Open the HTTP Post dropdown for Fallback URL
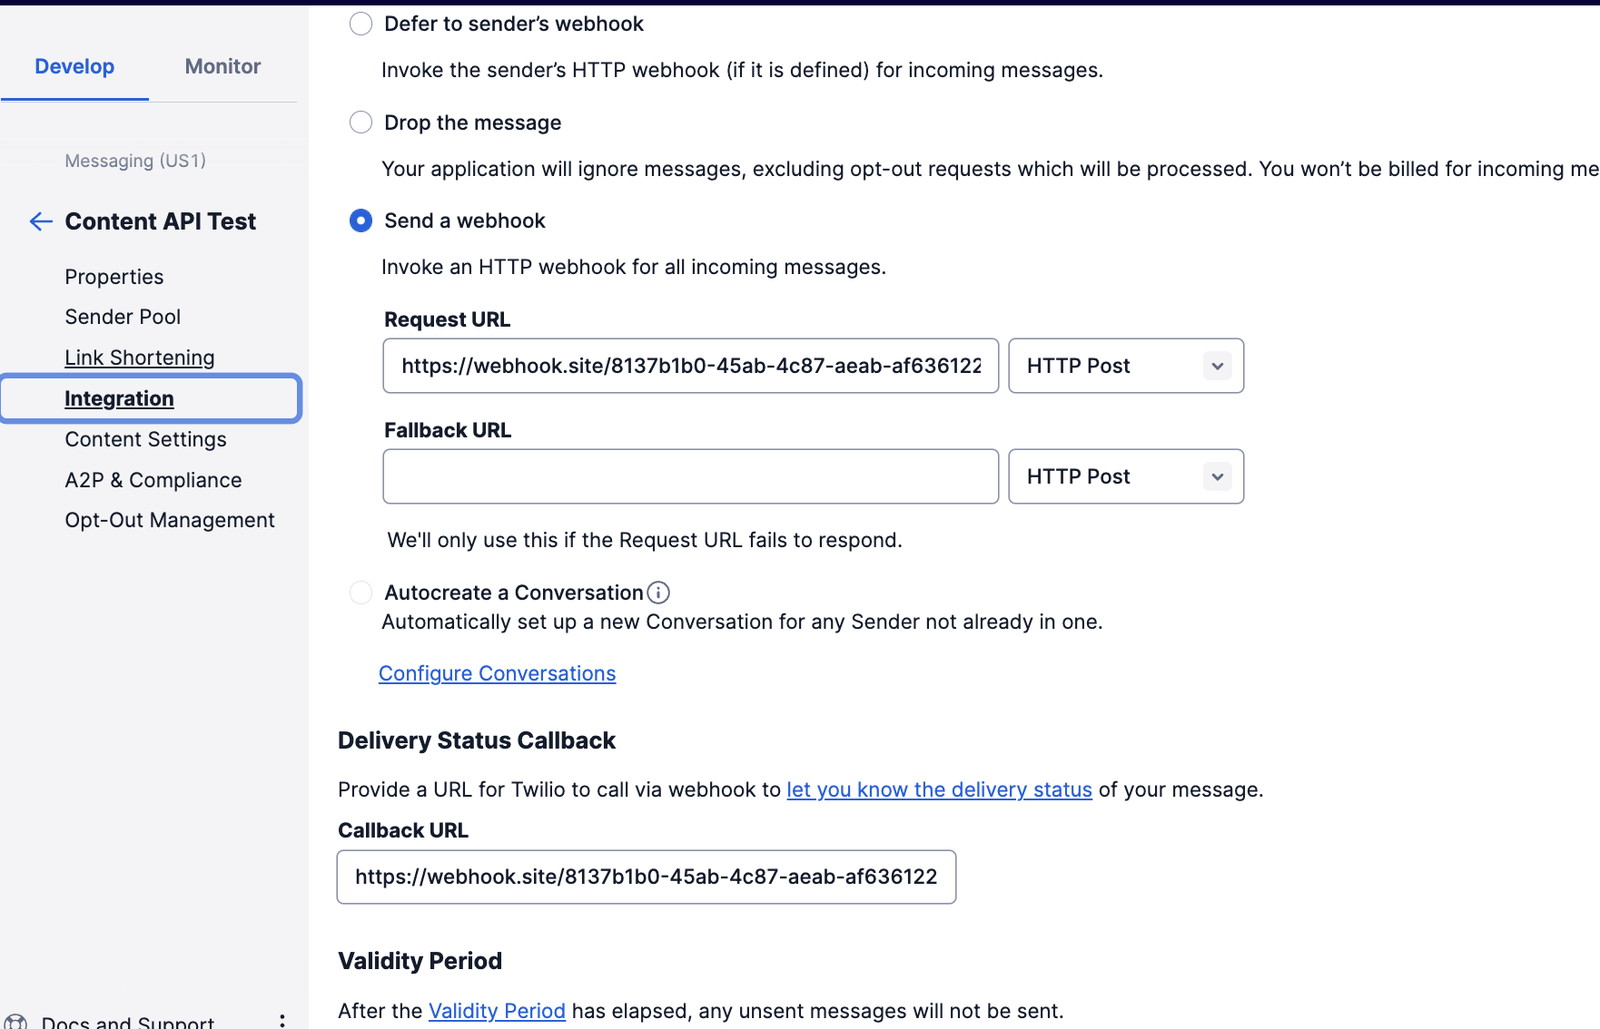 1125,476
